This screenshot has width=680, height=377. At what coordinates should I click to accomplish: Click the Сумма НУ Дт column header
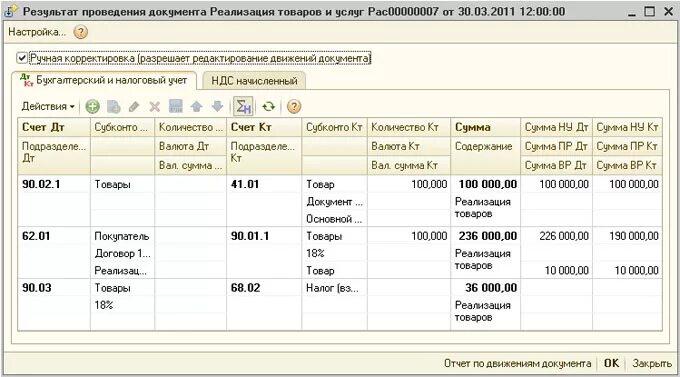point(556,127)
